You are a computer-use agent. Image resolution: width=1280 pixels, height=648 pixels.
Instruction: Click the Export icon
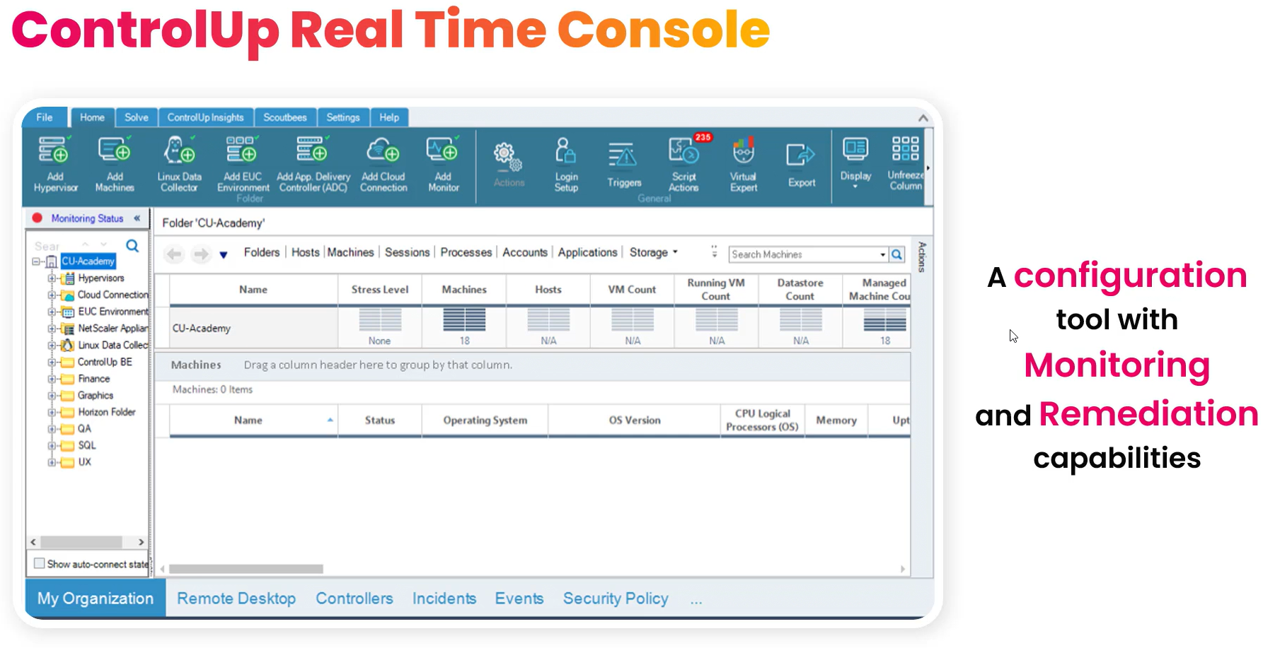[x=801, y=155]
